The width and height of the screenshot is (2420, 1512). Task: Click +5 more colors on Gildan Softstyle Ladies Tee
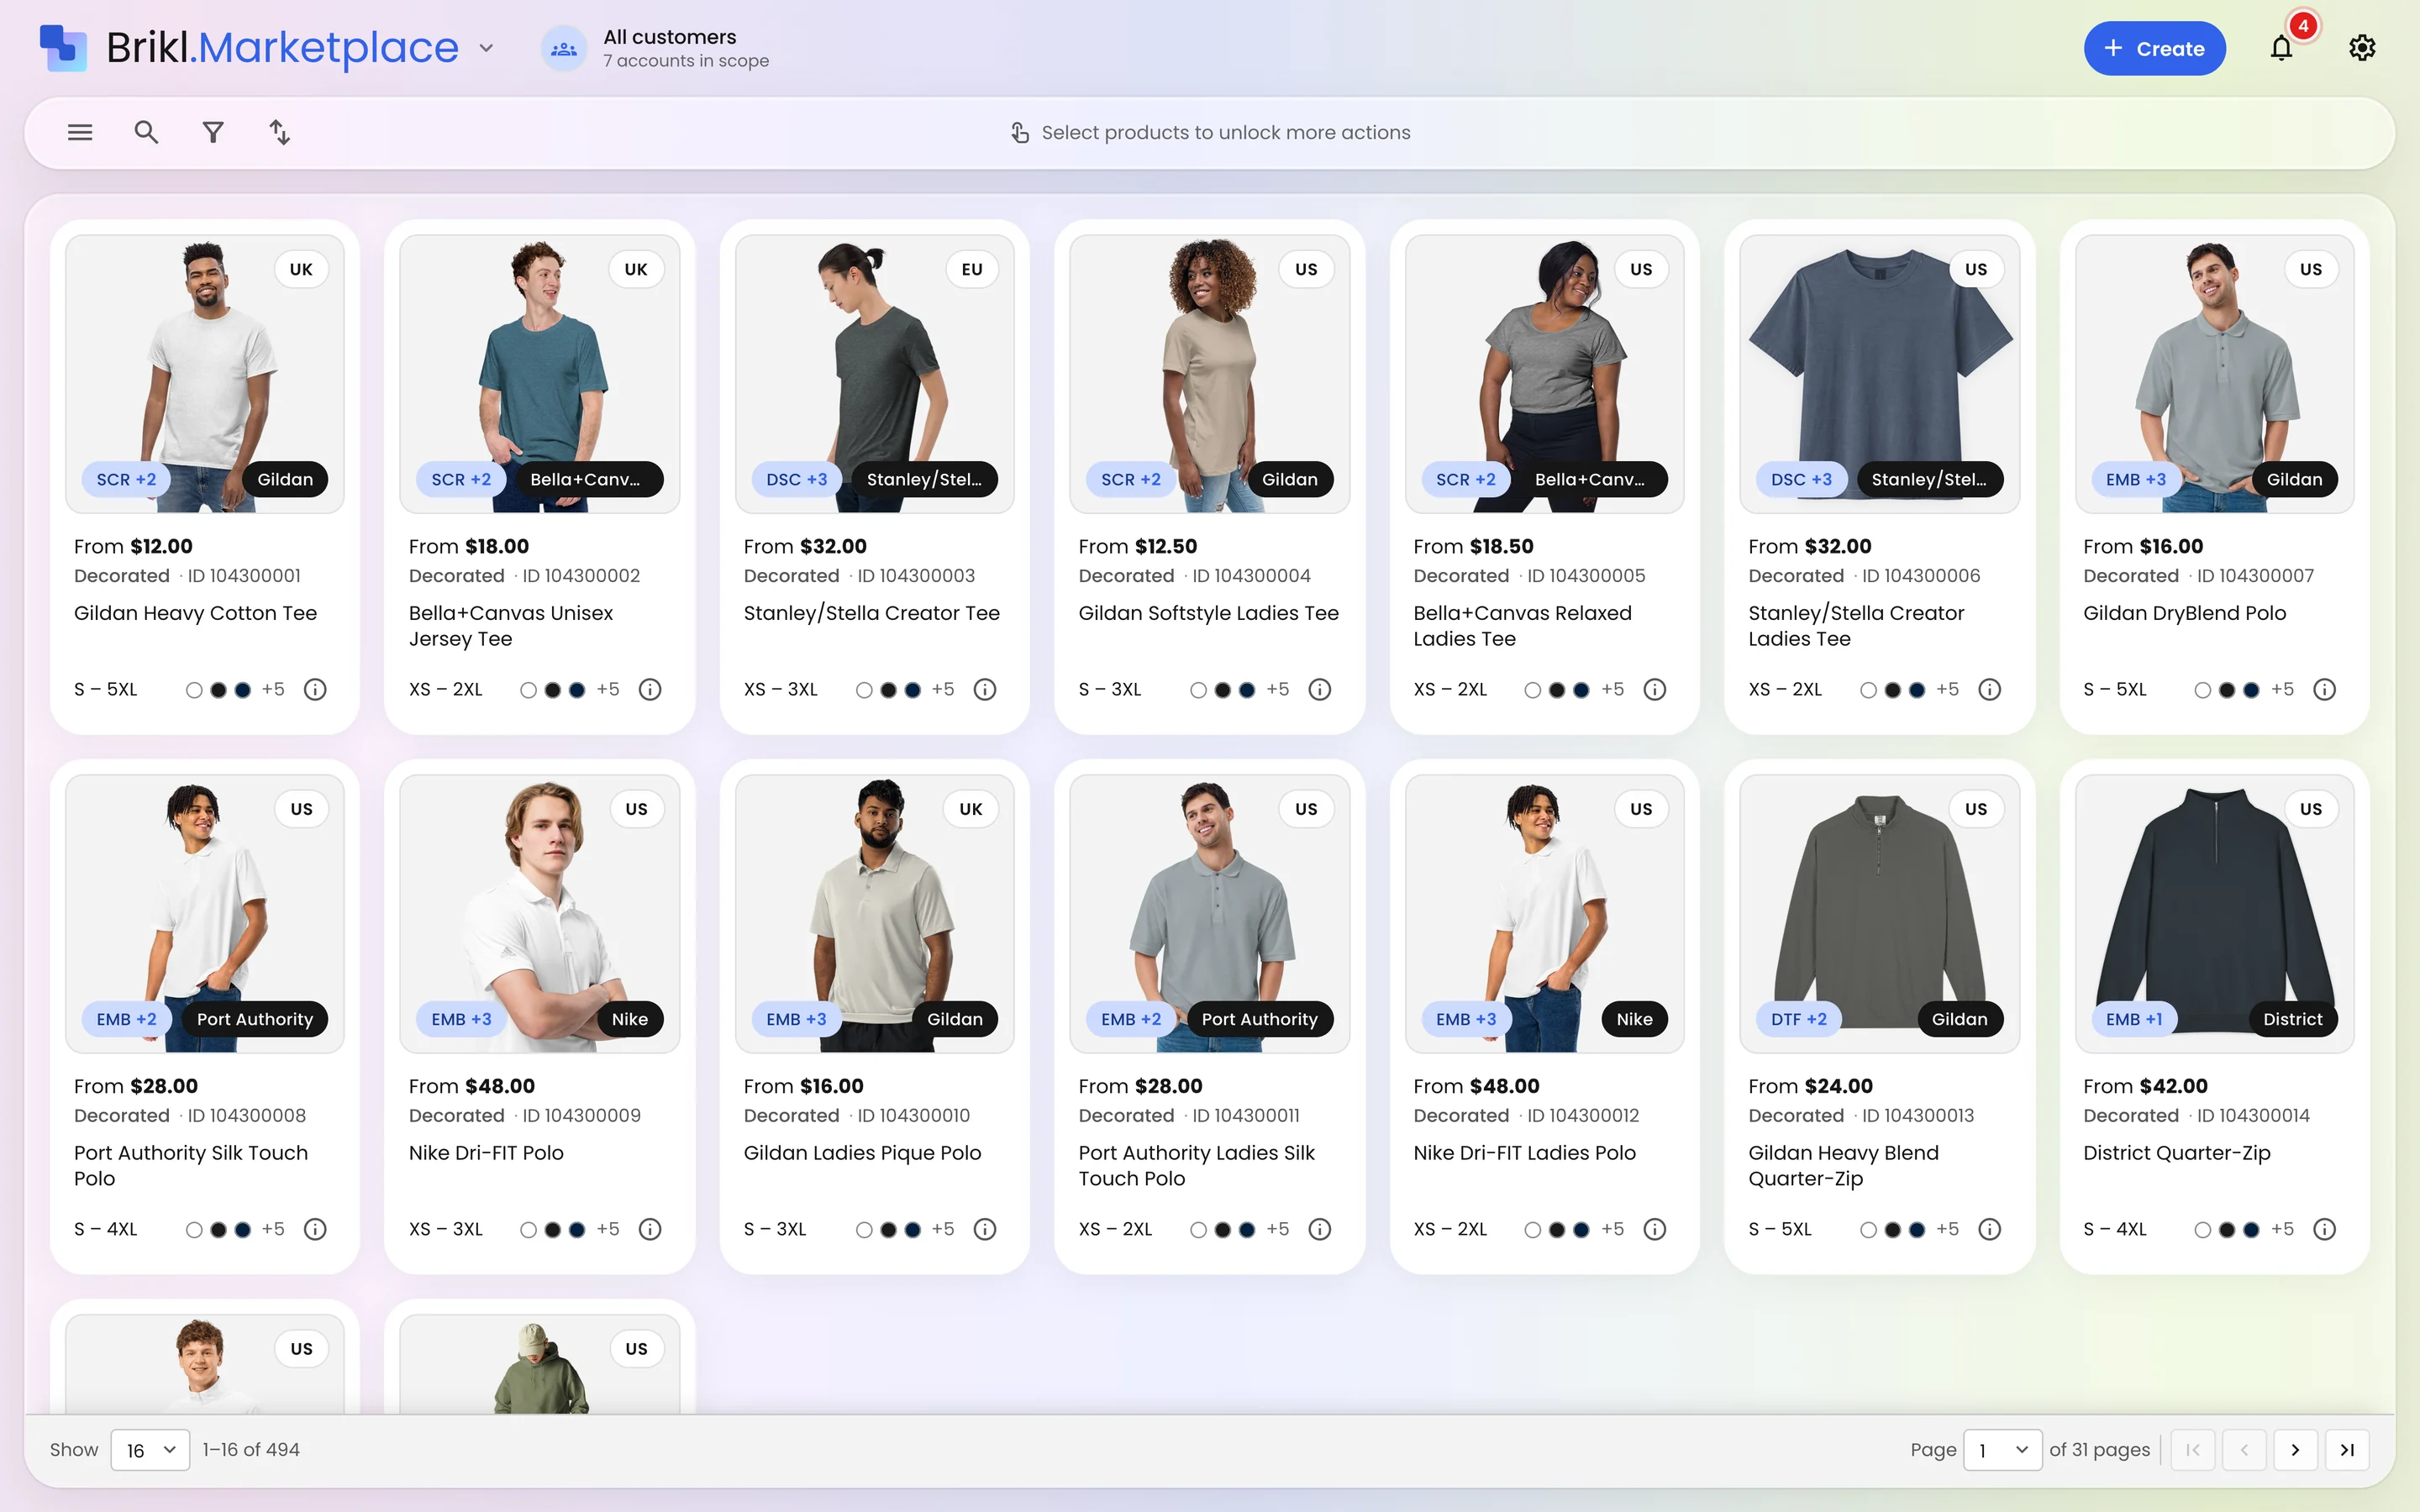tap(1278, 689)
